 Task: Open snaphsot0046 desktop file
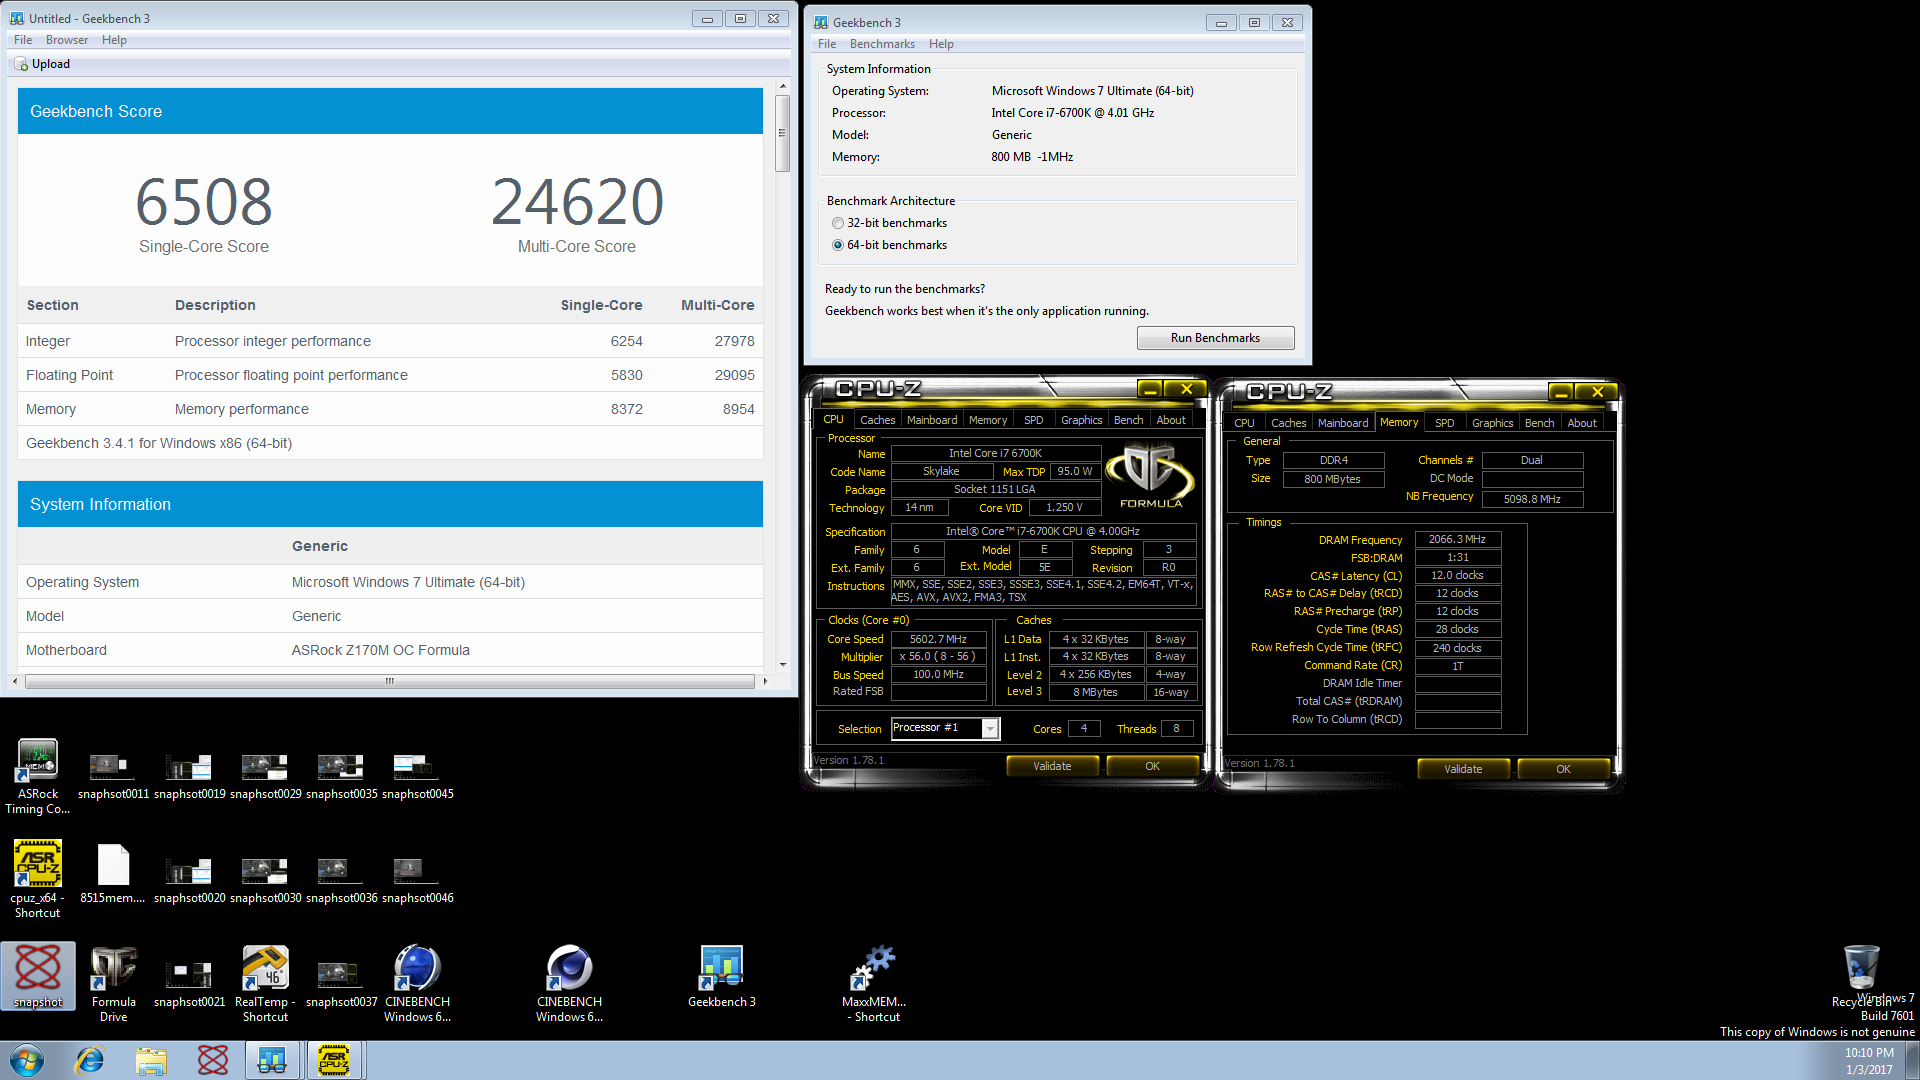417,881
